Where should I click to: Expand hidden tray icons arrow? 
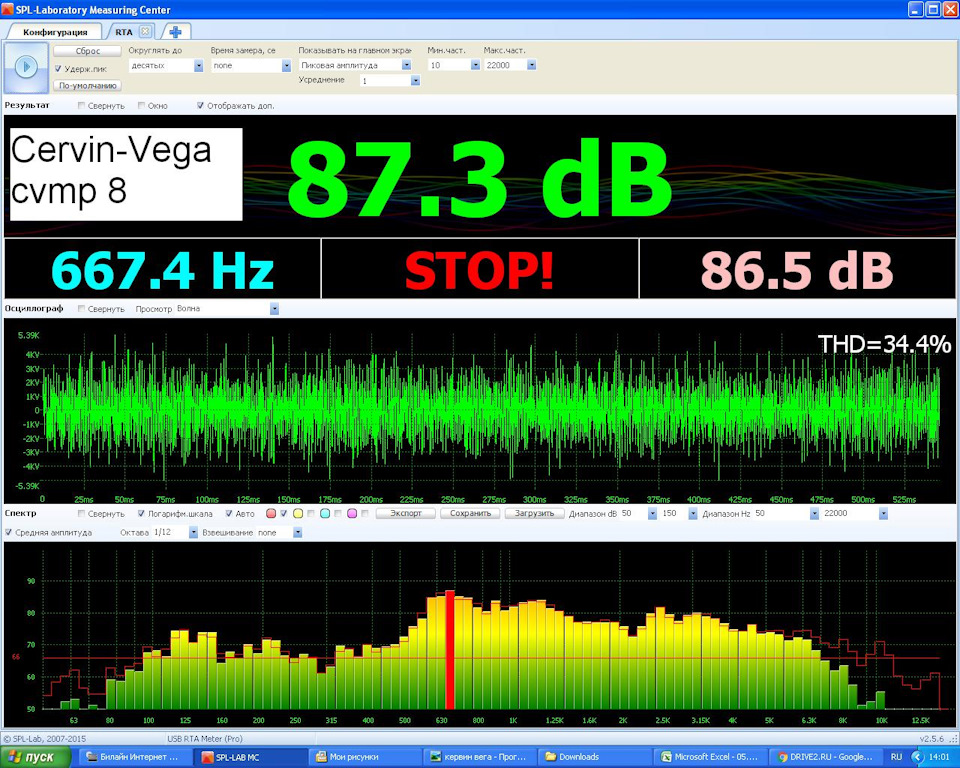917,757
